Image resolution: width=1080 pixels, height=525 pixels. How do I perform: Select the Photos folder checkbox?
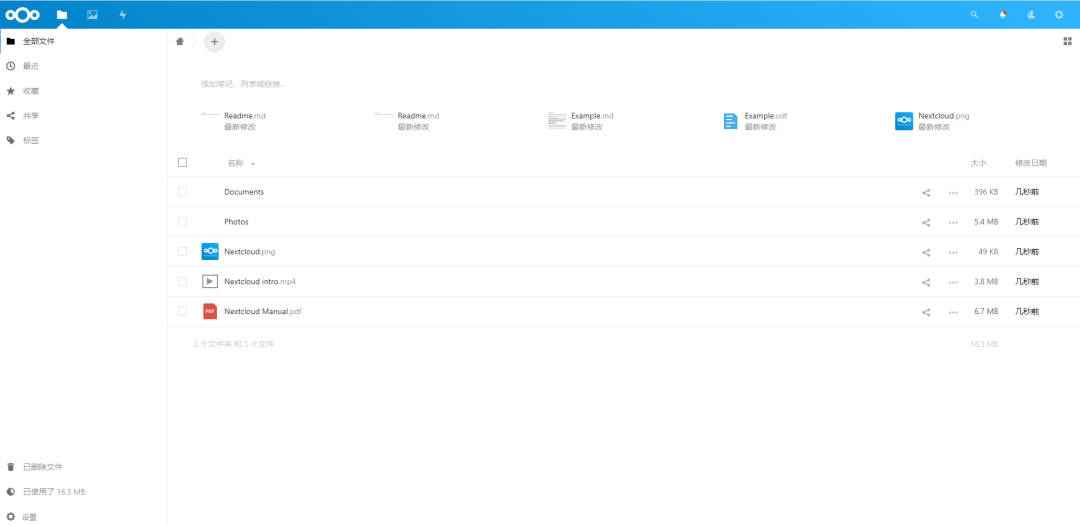click(182, 221)
